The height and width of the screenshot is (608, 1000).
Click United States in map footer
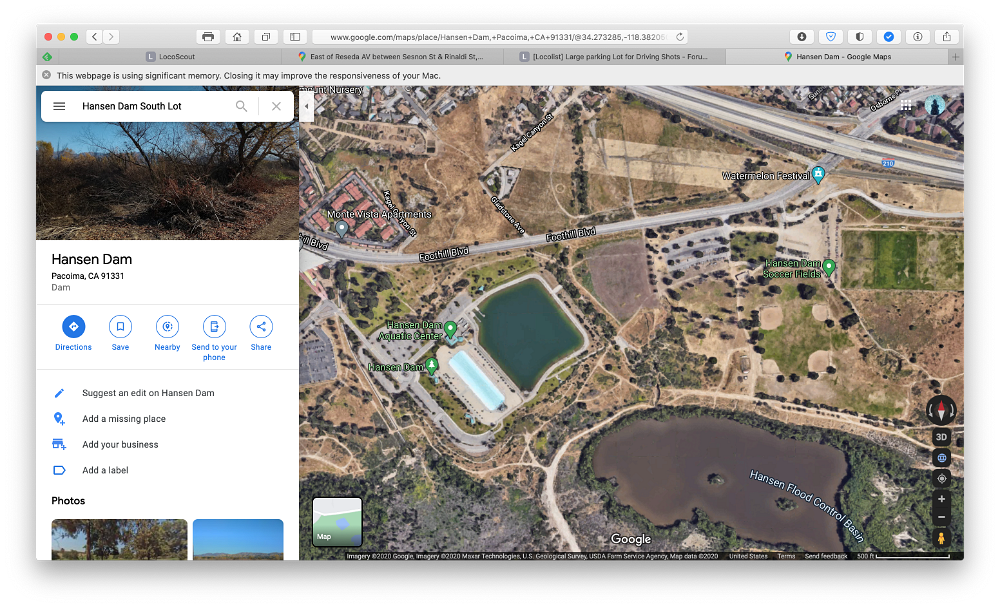tap(748, 556)
